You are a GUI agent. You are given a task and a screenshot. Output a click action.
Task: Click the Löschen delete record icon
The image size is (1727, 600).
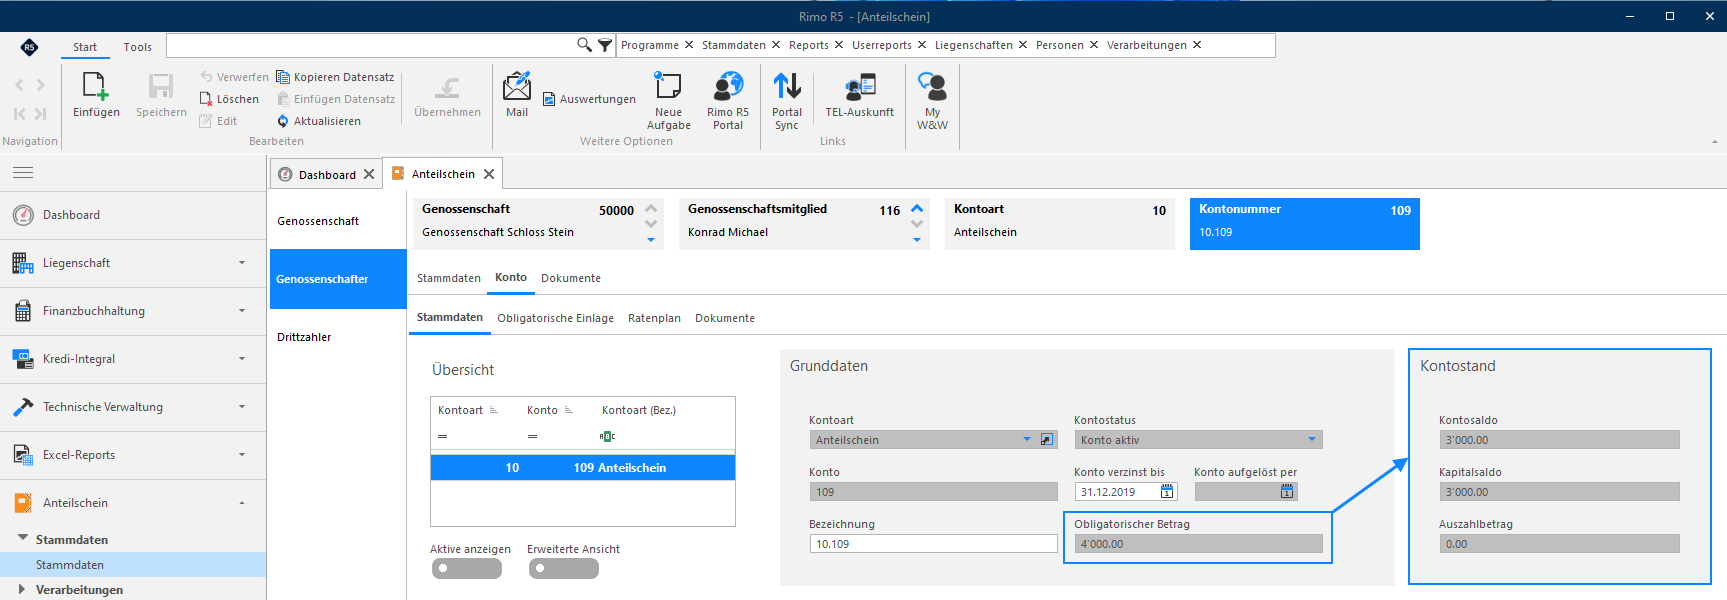click(206, 99)
